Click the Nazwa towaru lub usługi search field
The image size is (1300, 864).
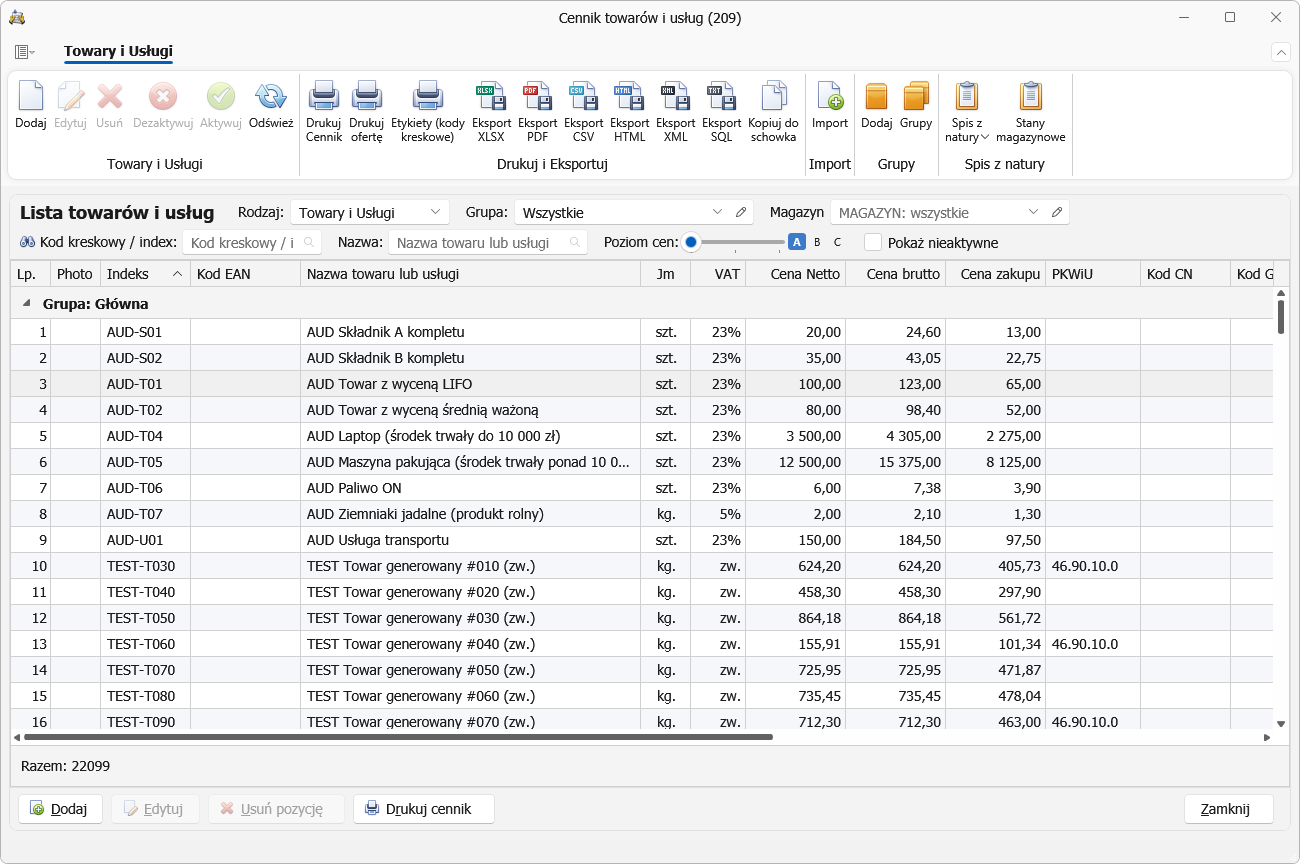pyautogui.click(x=488, y=242)
